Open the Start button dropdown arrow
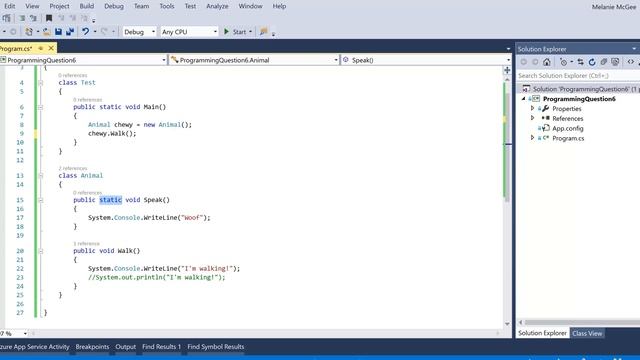The width and height of the screenshot is (640, 360). (250, 31)
